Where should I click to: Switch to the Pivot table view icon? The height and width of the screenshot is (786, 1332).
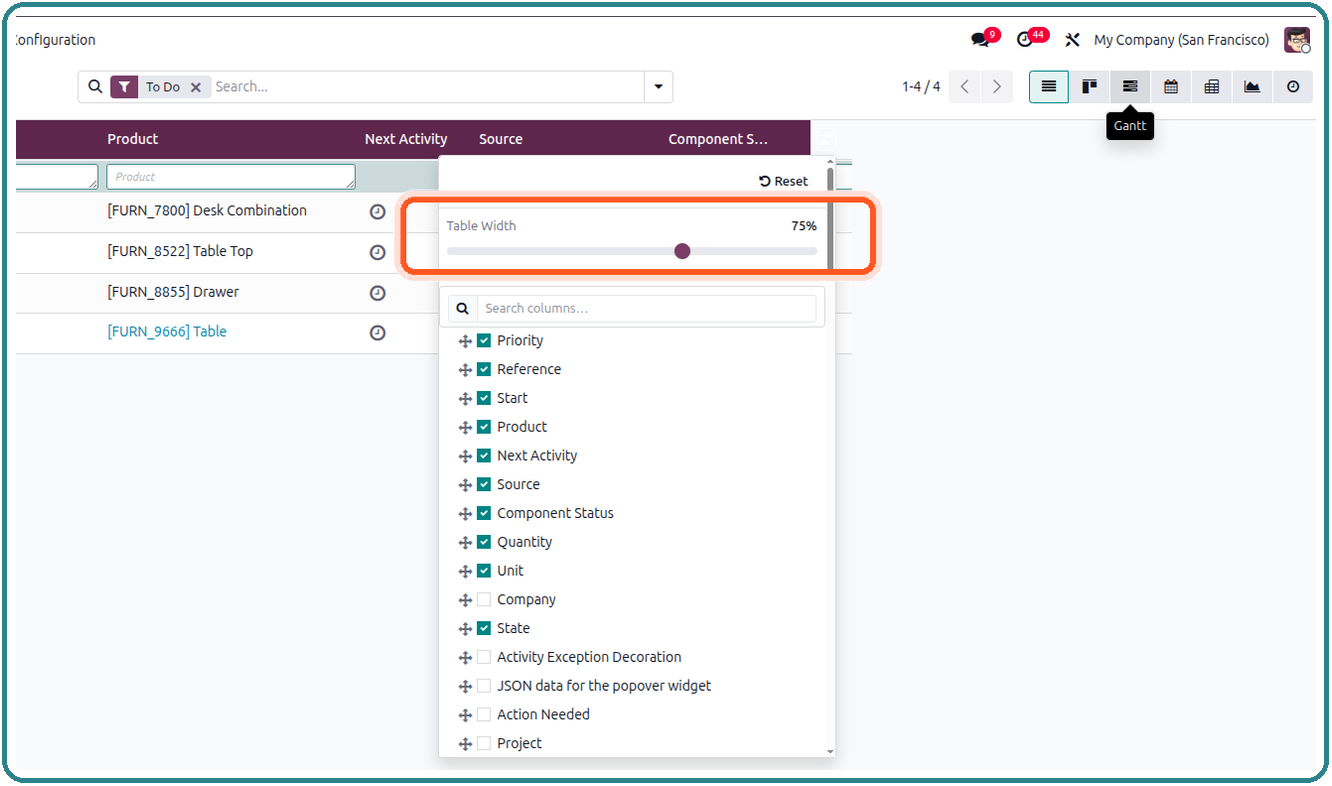(x=1212, y=87)
